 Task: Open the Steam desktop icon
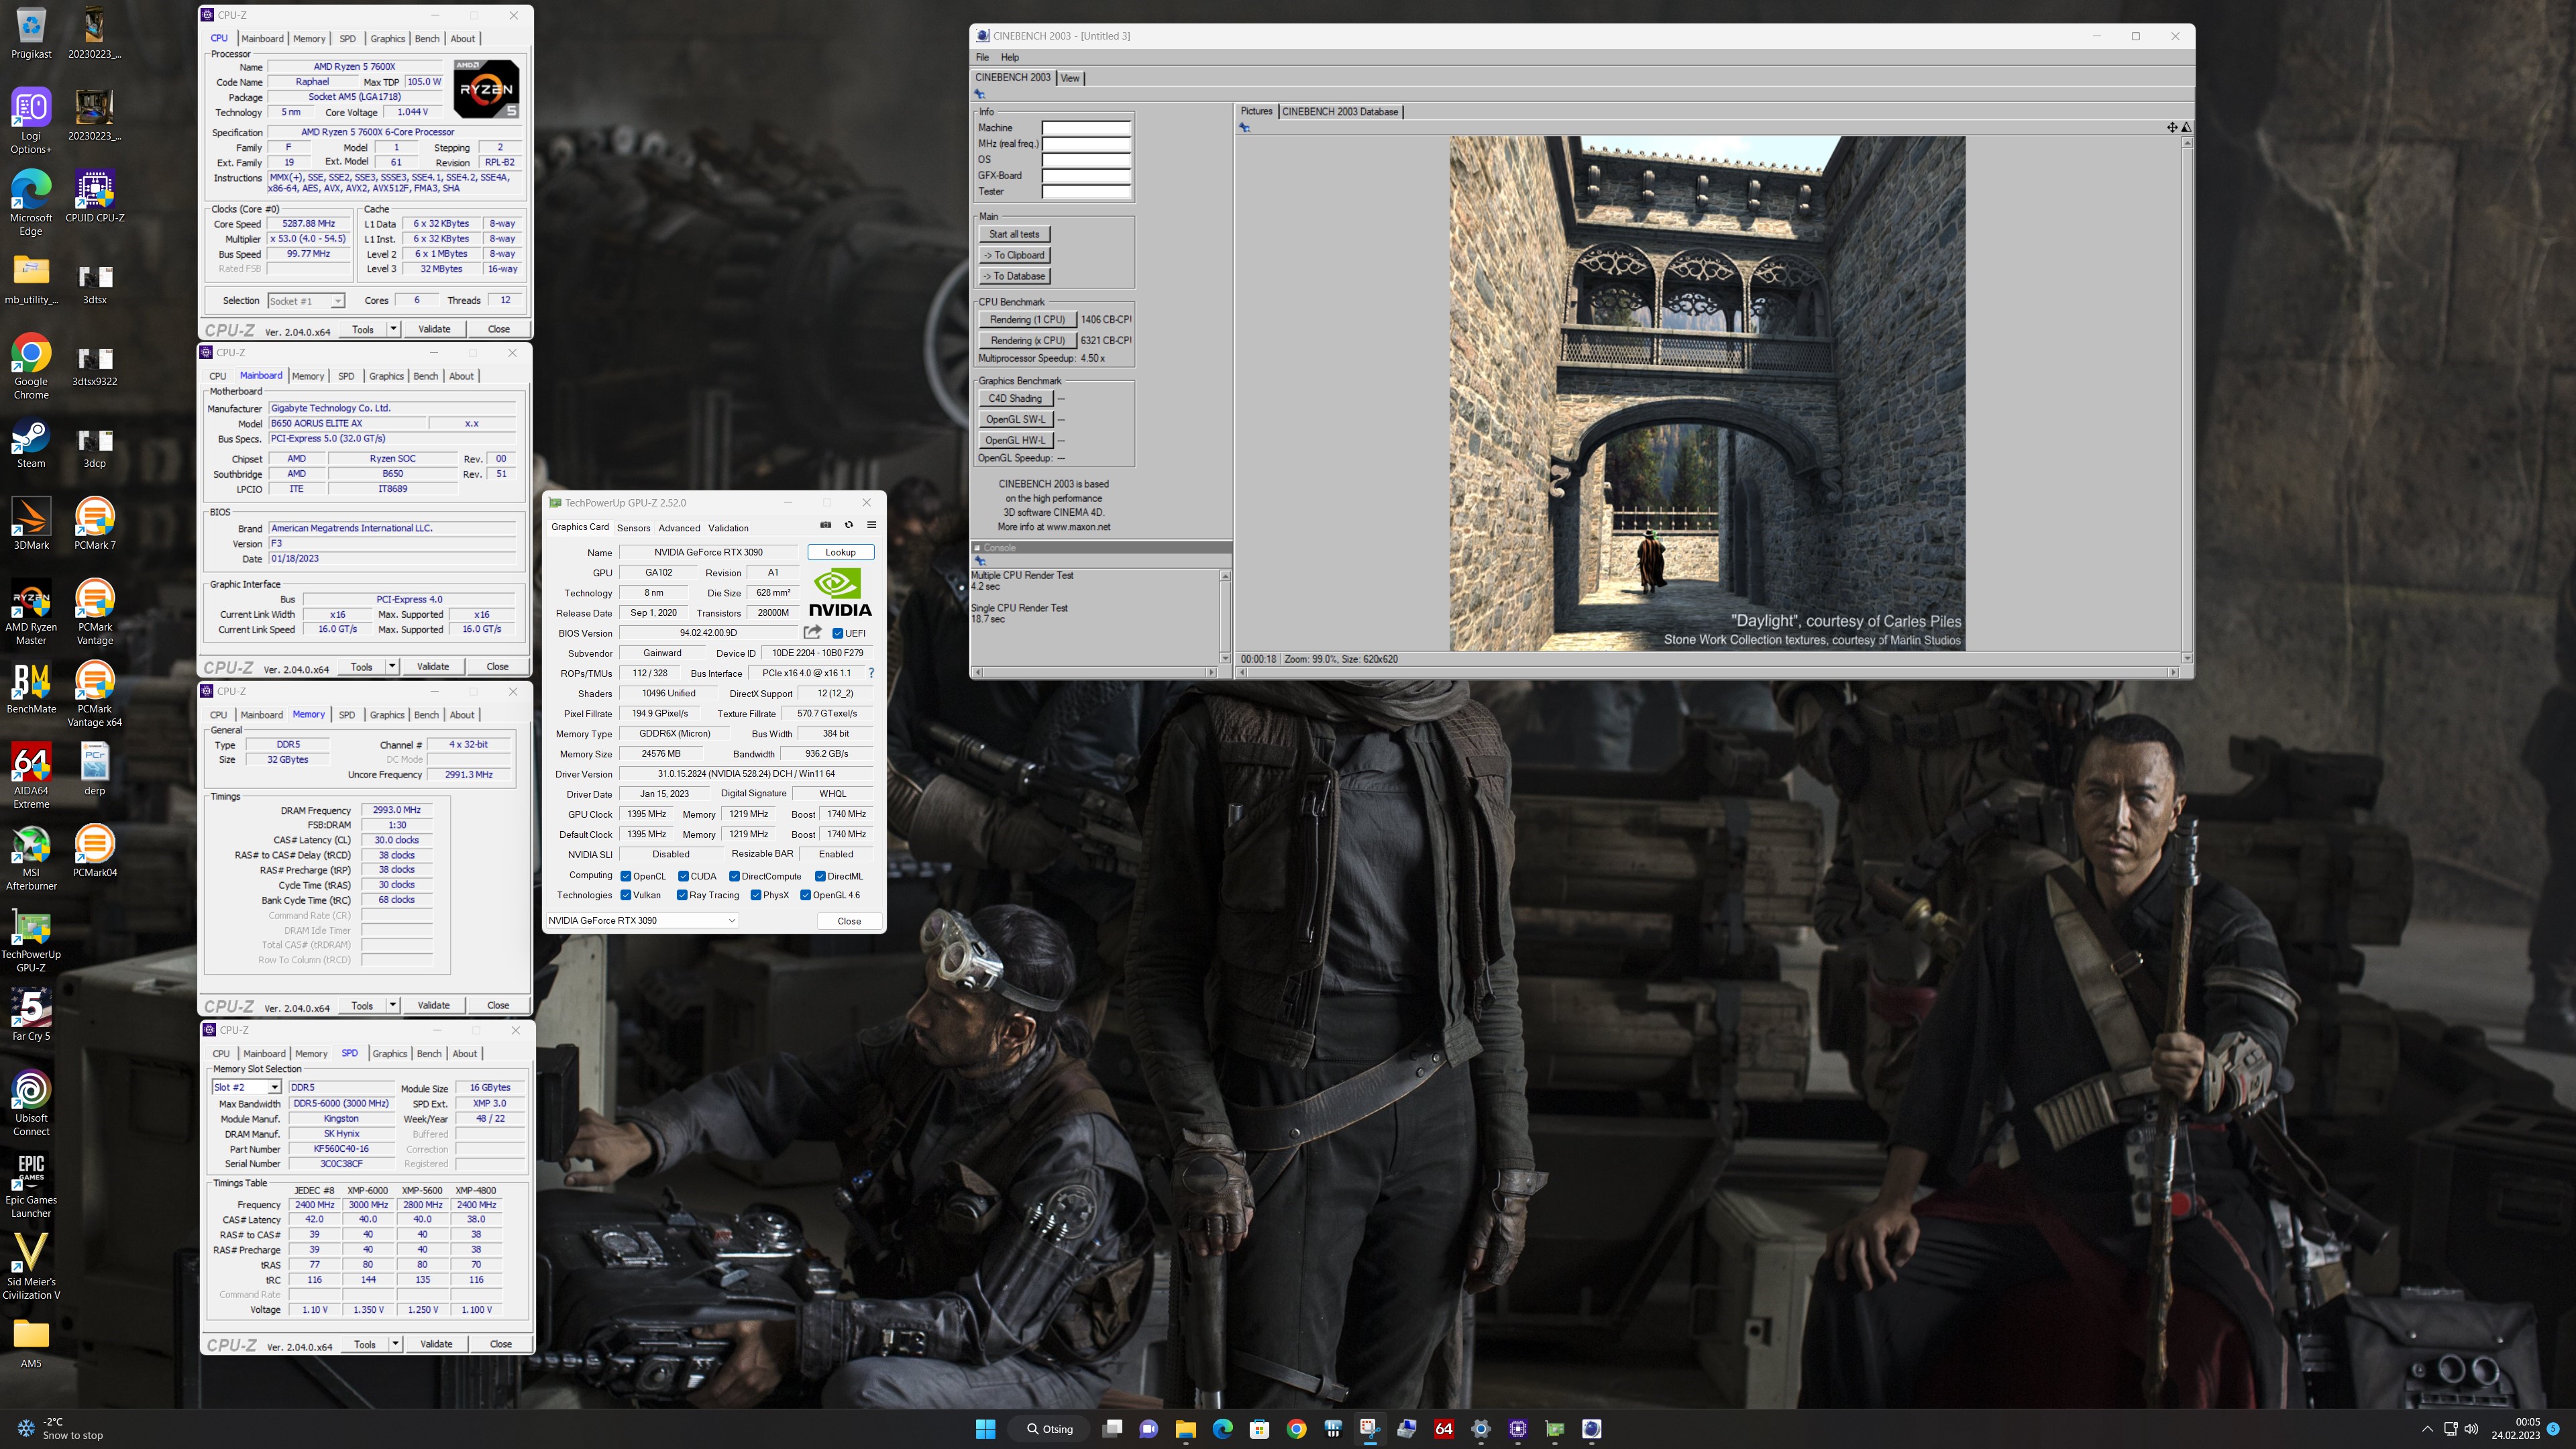pyautogui.click(x=31, y=443)
